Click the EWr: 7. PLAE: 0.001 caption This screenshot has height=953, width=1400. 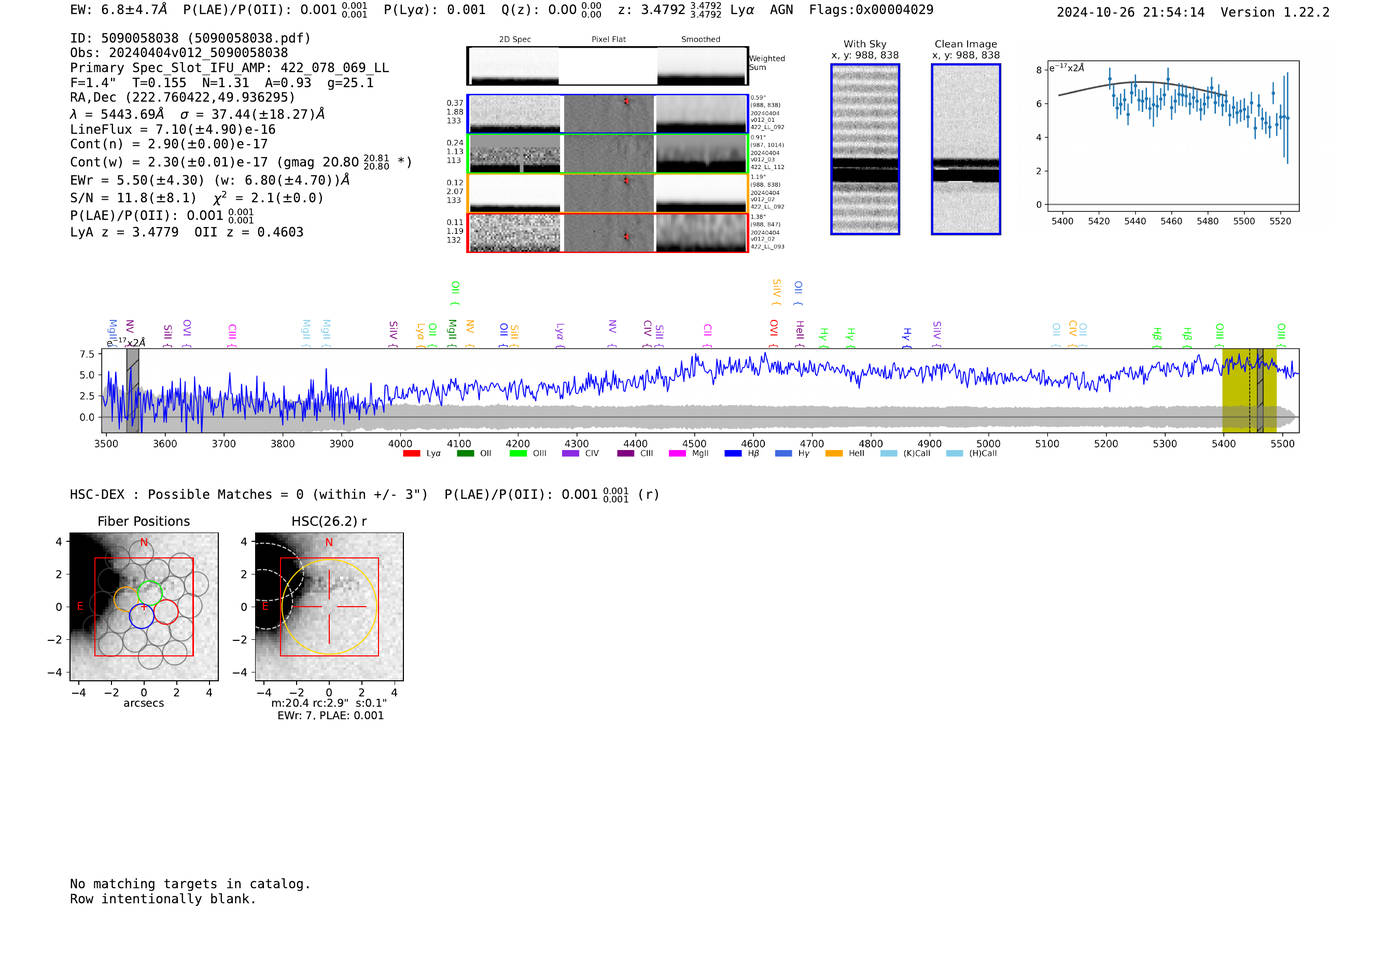pyautogui.click(x=330, y=716)
